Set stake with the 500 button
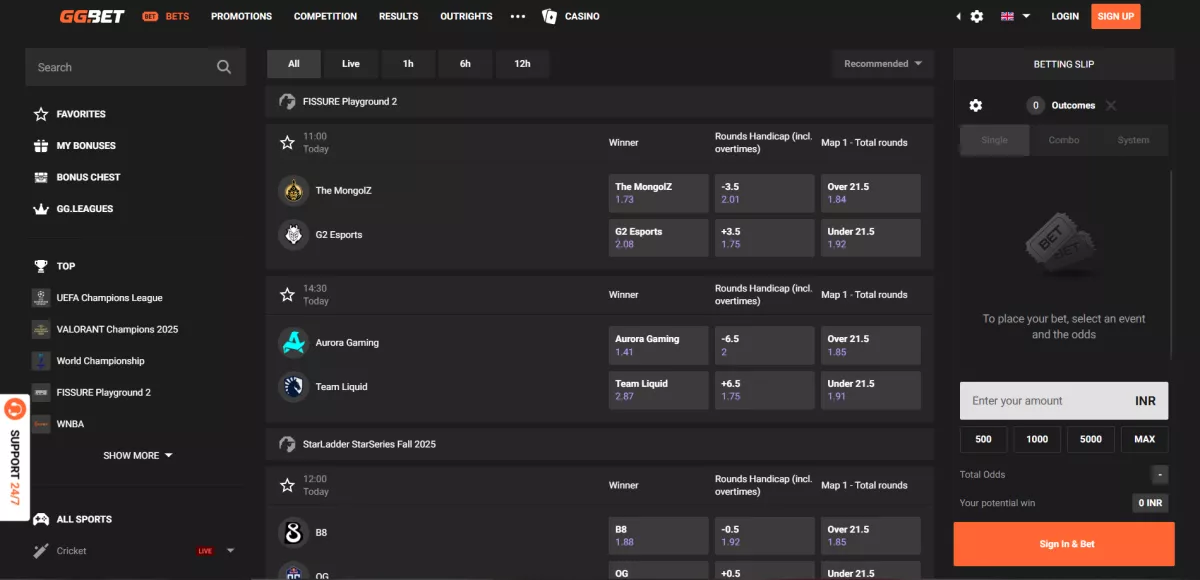 (x=983, y=439)
